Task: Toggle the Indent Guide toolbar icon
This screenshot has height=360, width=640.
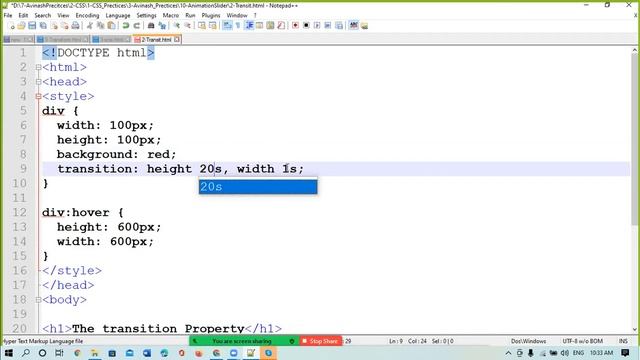Action: click(249, 26)
